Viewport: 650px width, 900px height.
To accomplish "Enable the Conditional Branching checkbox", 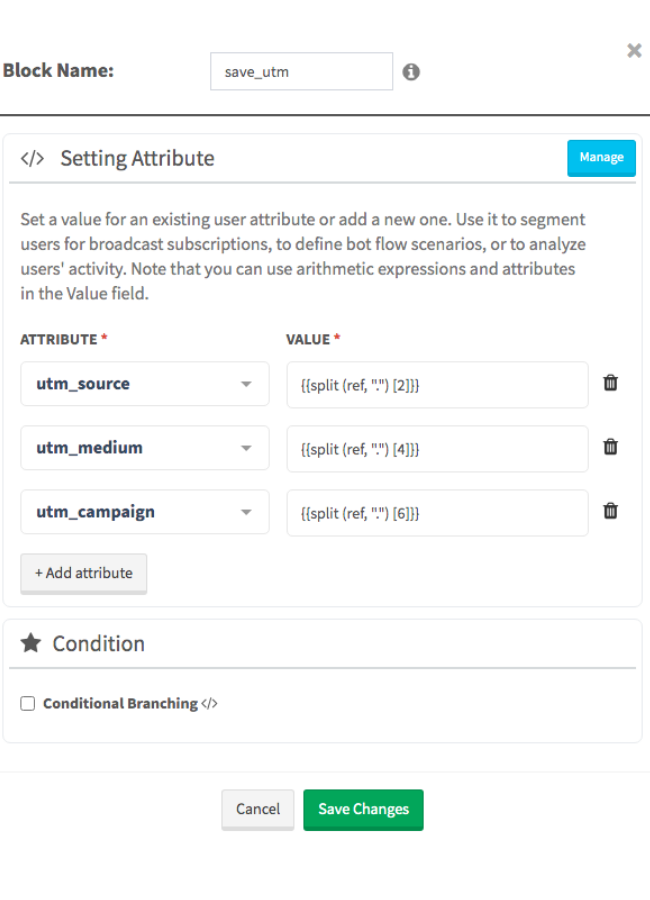I will [28, 704].
